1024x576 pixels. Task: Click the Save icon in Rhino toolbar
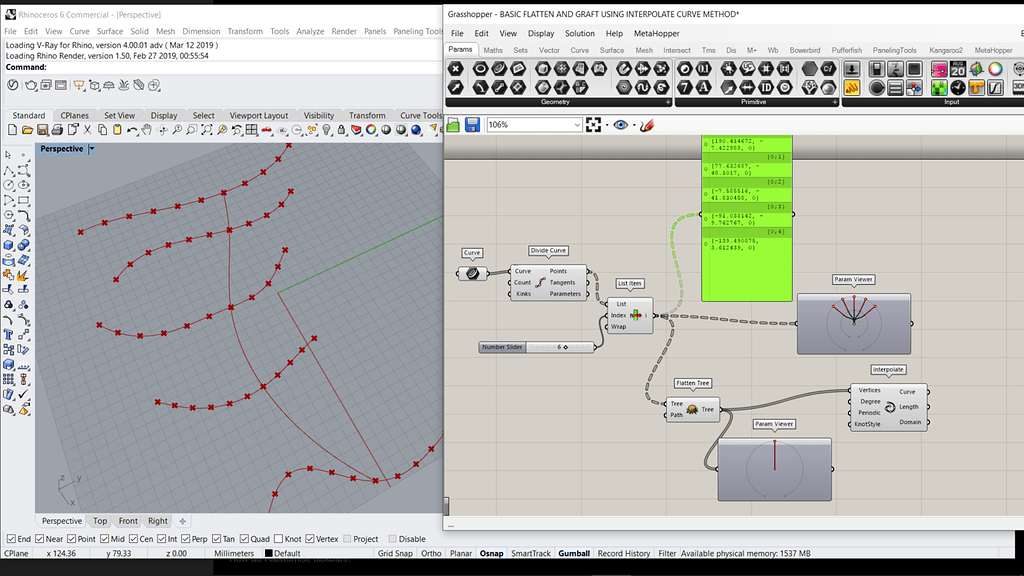click(x=41, y=131)
